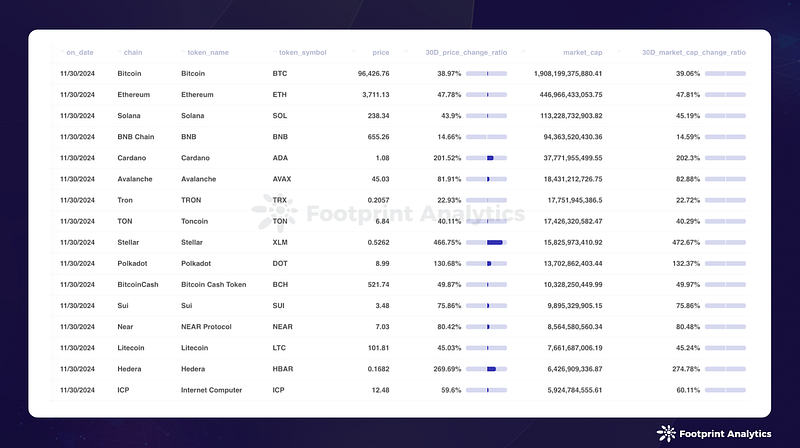This screenshot has height=448, width=800.
Task: Click the Footprint Analytics brand text
Action: [725, 434]
